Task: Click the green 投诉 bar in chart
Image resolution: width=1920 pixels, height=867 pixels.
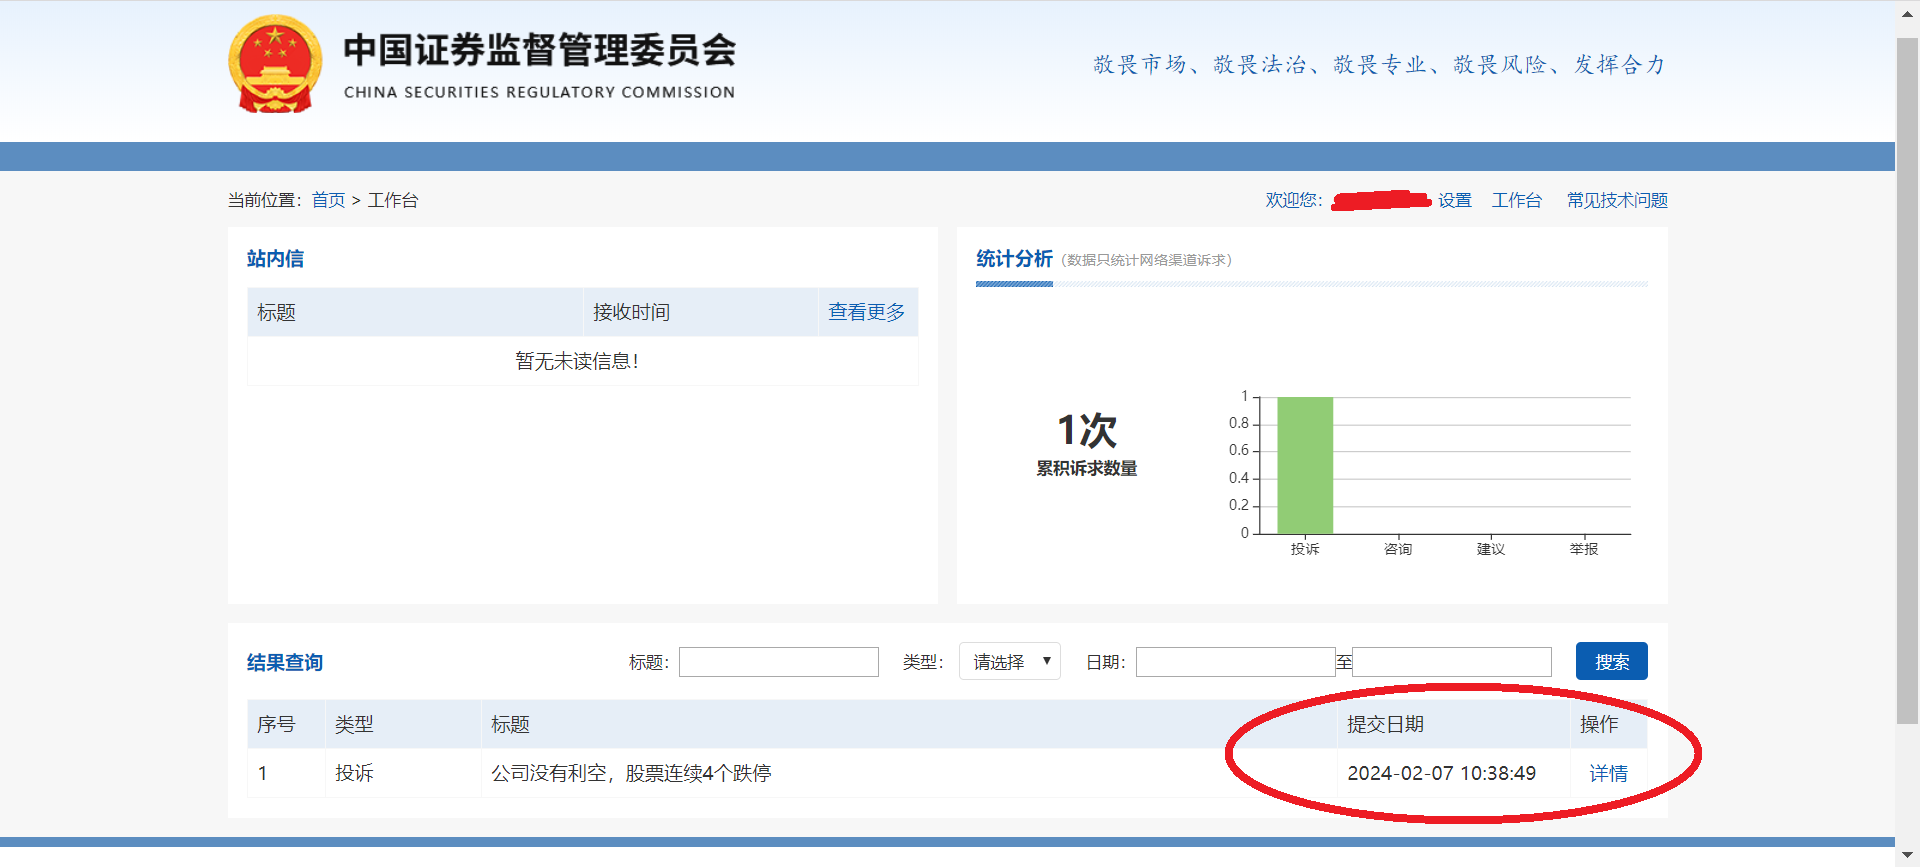Action: [x=1305, y=465]
